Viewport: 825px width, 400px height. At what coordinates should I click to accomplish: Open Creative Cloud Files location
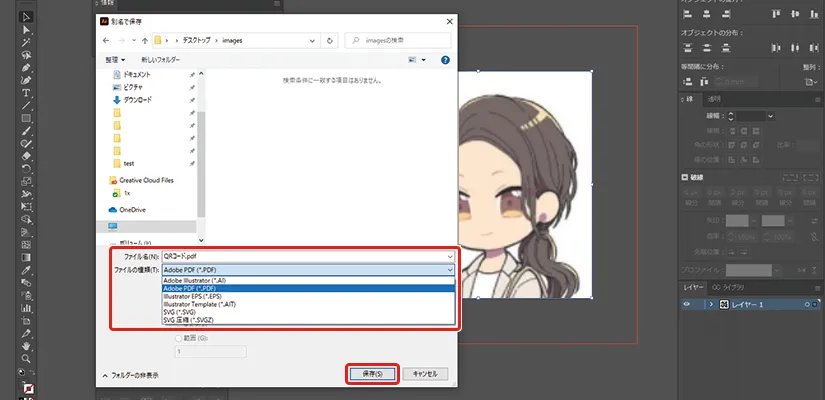(x=141, y=180)
